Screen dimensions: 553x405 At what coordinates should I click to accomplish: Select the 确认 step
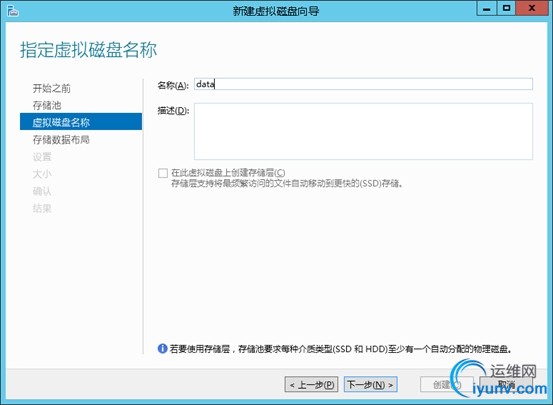click(x=42, y=191)
